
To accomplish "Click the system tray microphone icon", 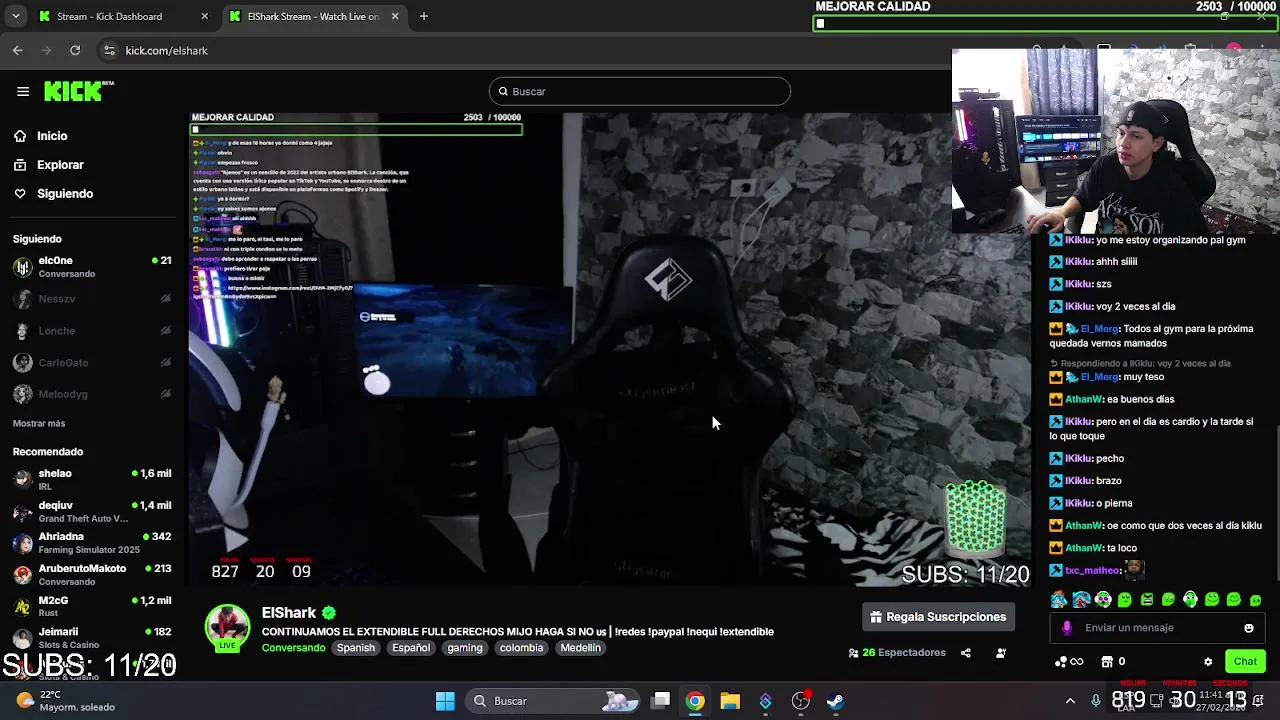I will point(1096,700).
